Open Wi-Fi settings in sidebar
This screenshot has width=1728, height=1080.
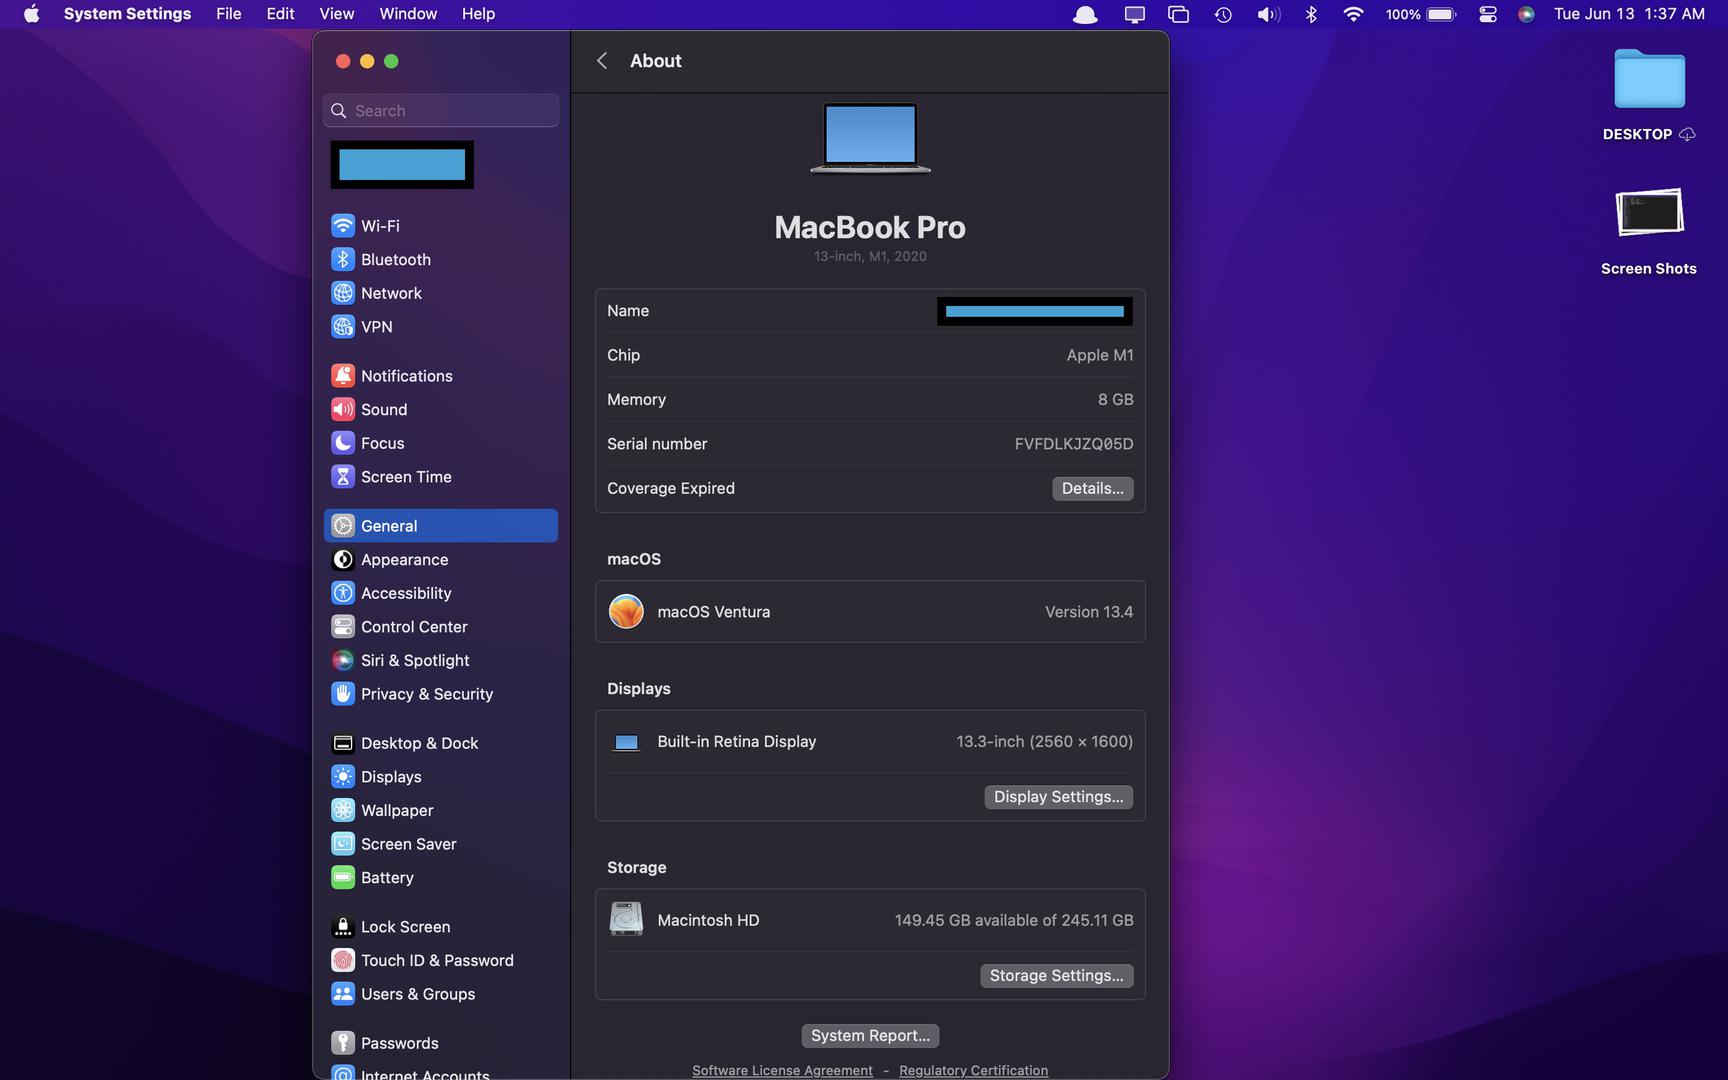point(440,226)
